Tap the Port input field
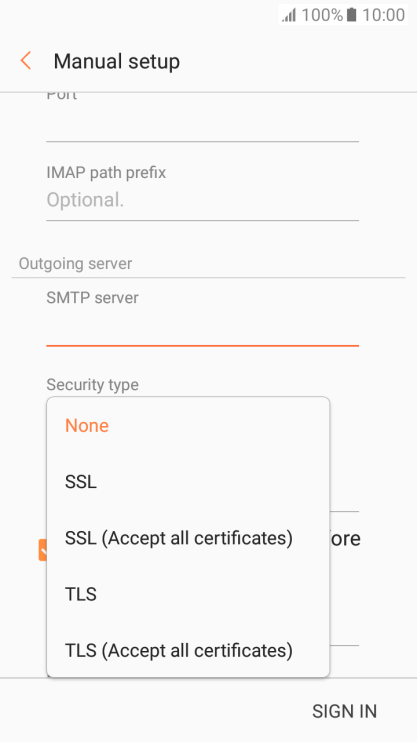 pyautogui.click(x=202, y=123)
